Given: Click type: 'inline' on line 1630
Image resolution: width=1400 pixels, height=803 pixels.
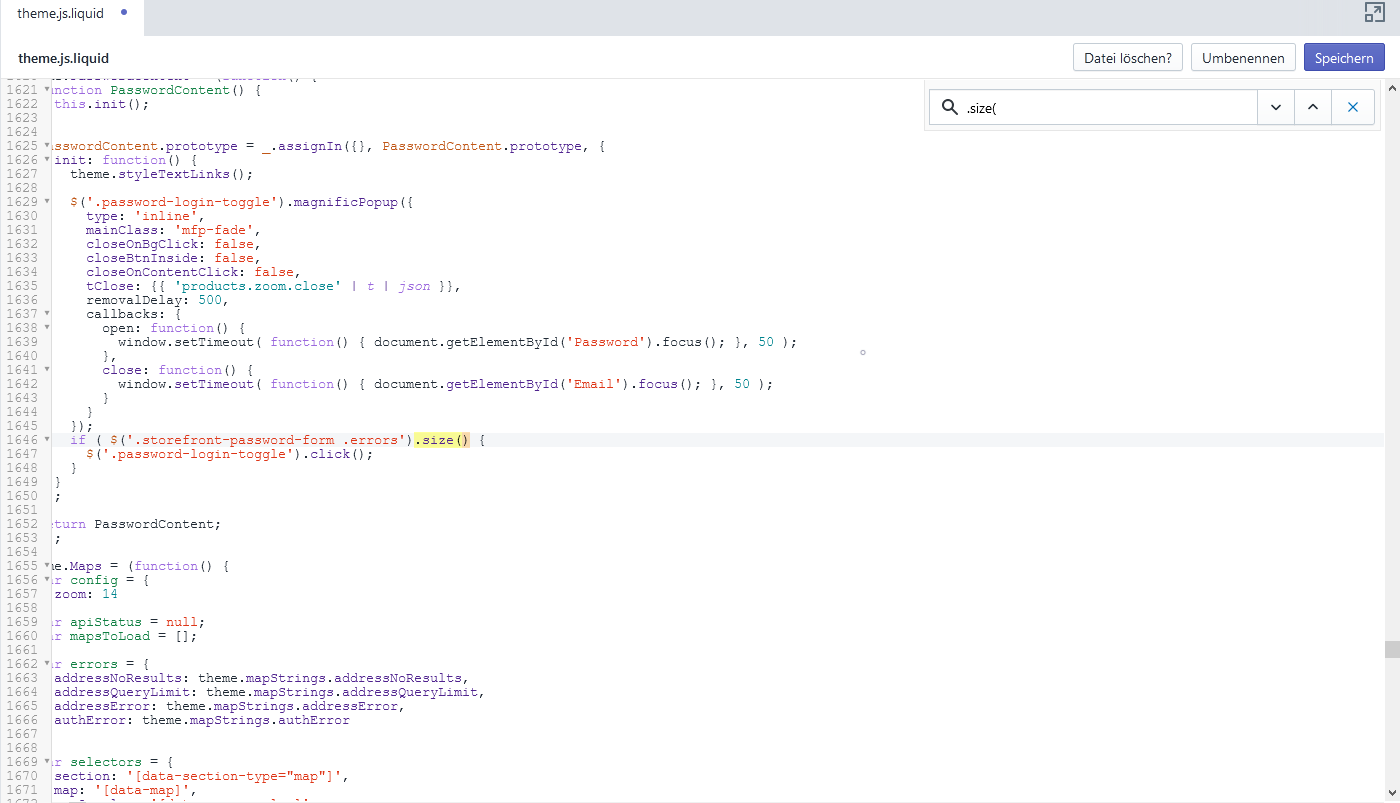Looking at the screenshot, I should [x=146, y=216].
